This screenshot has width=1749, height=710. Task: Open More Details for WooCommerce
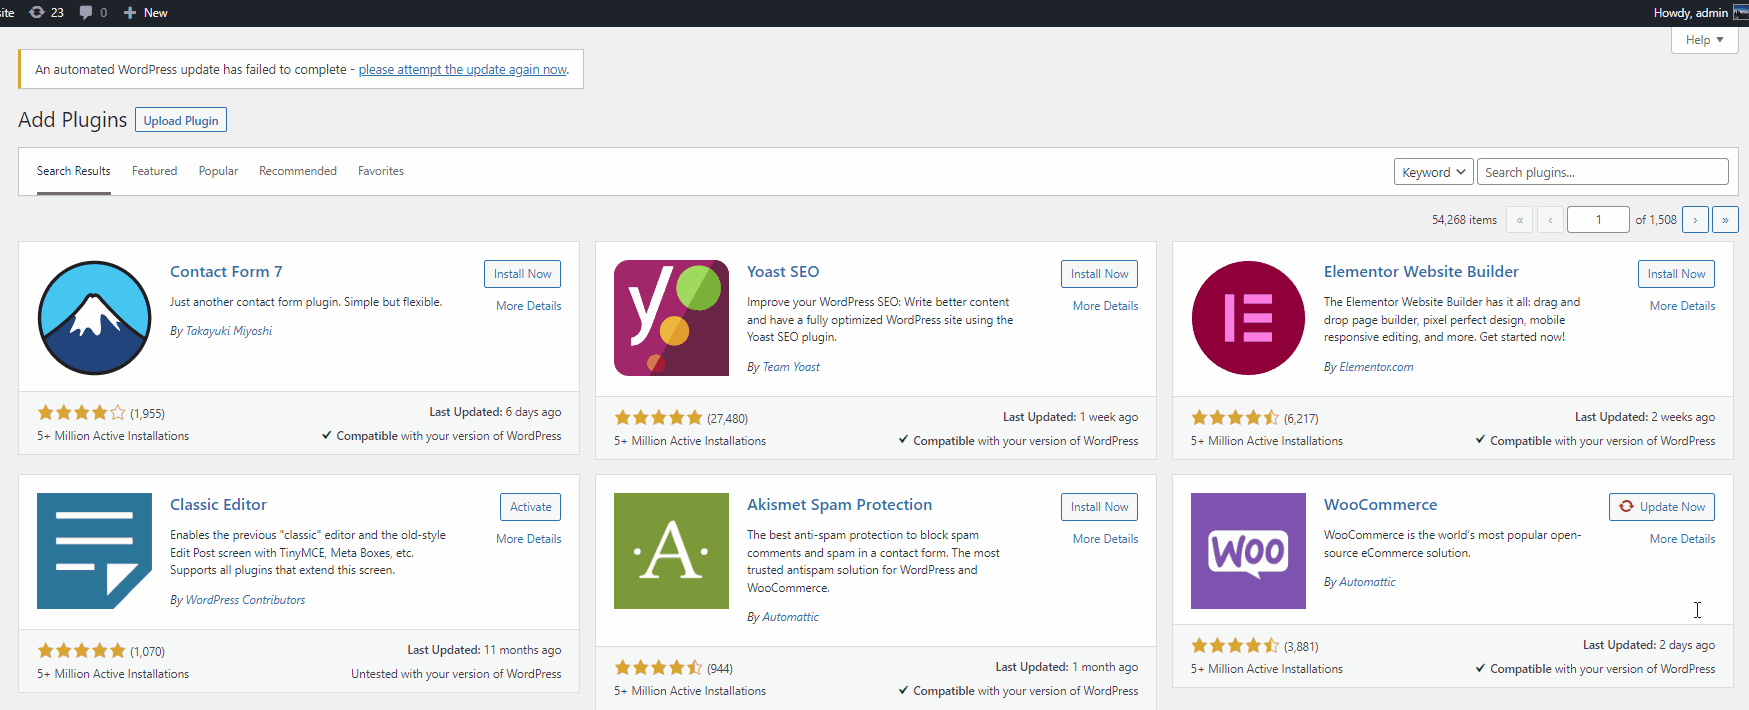pyautogui.click(x=1683, y=539)
